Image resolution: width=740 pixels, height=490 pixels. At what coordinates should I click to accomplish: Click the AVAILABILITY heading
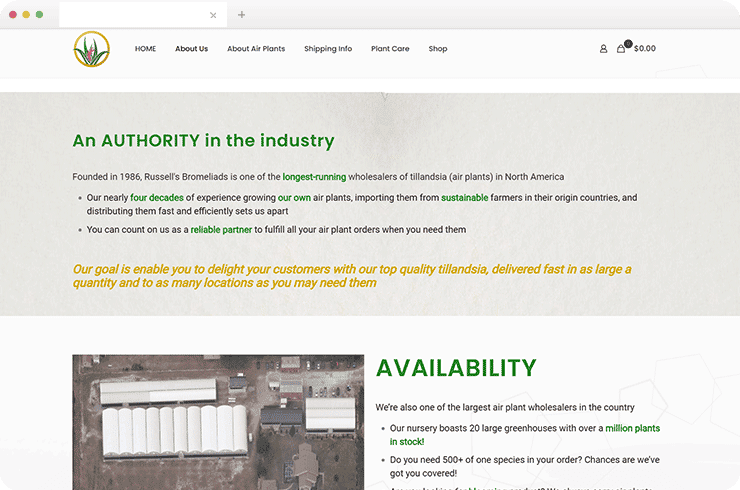pos(456,368)
